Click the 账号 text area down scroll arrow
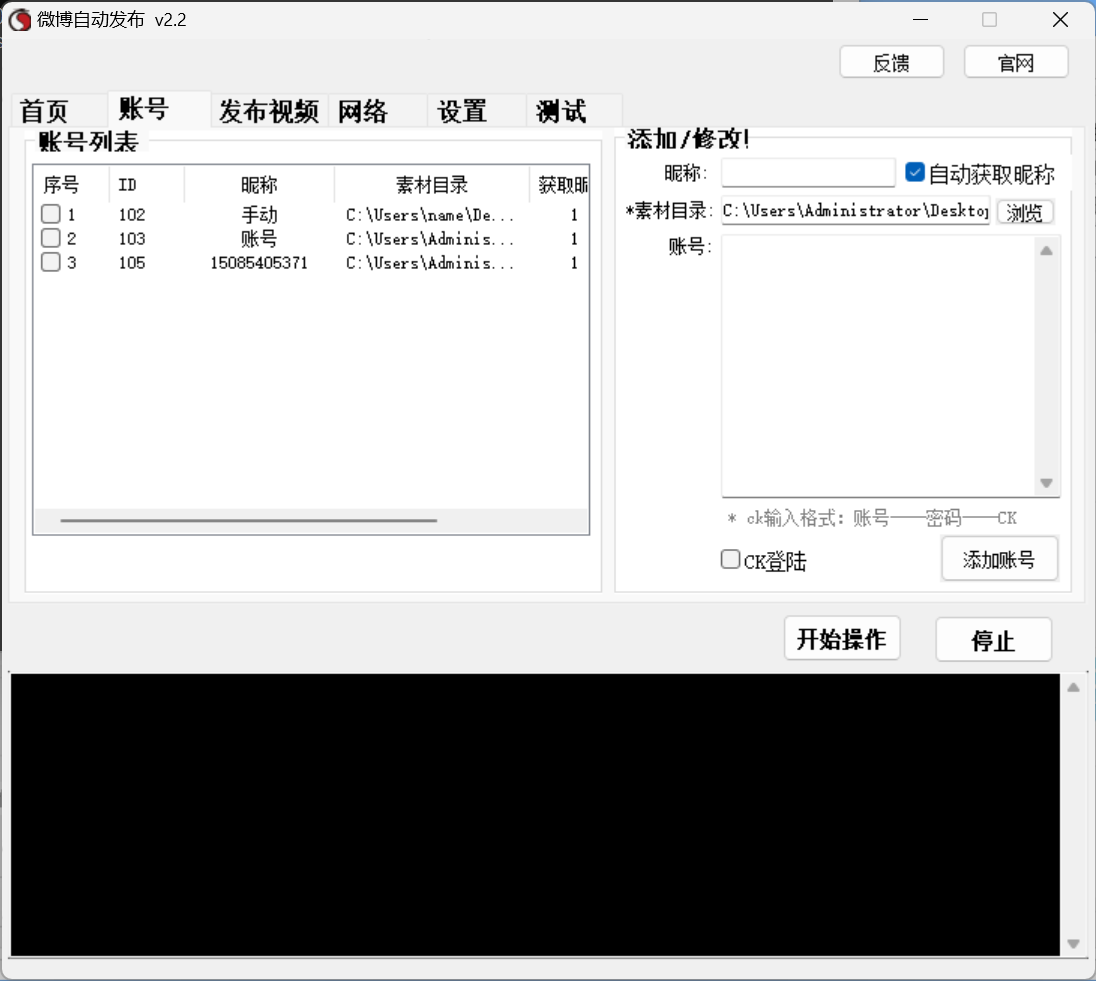The width and height of the screenshot is (1096, 981). (1046, 482)
